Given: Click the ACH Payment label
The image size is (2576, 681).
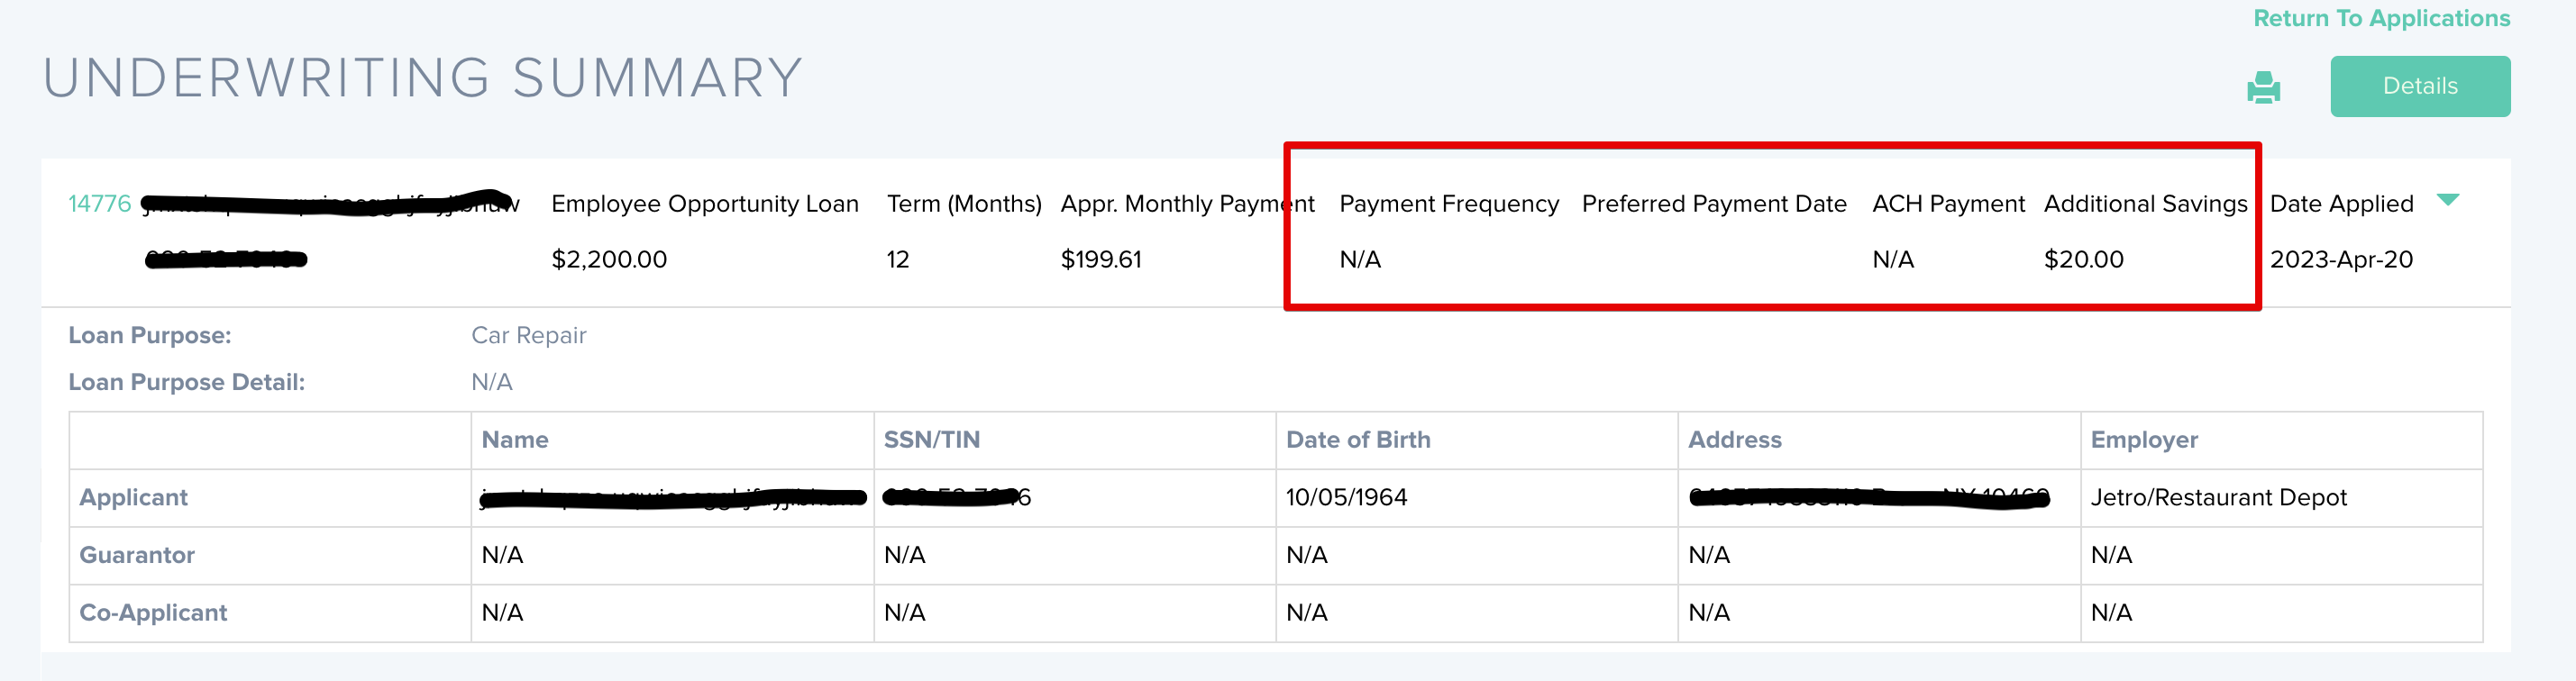Looking at the screenshot, I should (x=1947, y=204).
